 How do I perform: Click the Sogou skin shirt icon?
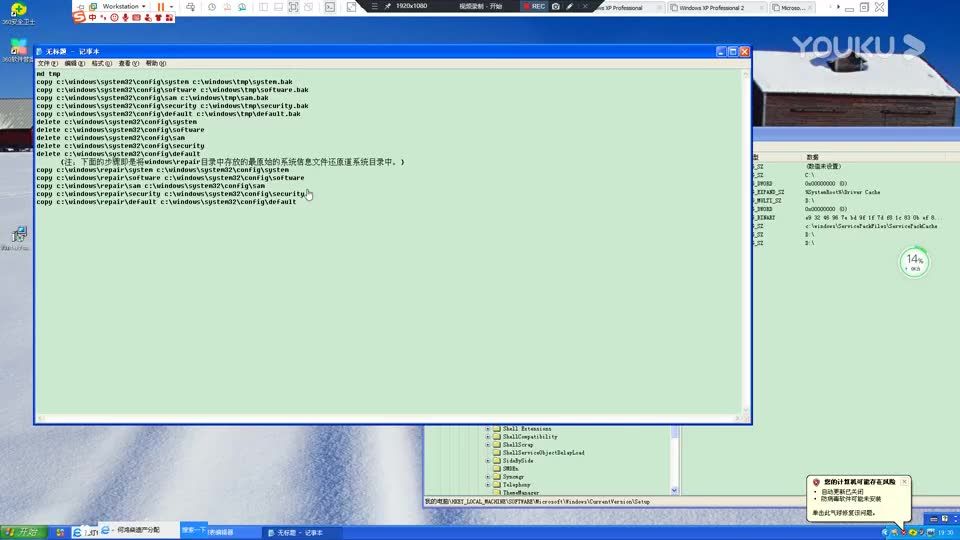(159, 18)
